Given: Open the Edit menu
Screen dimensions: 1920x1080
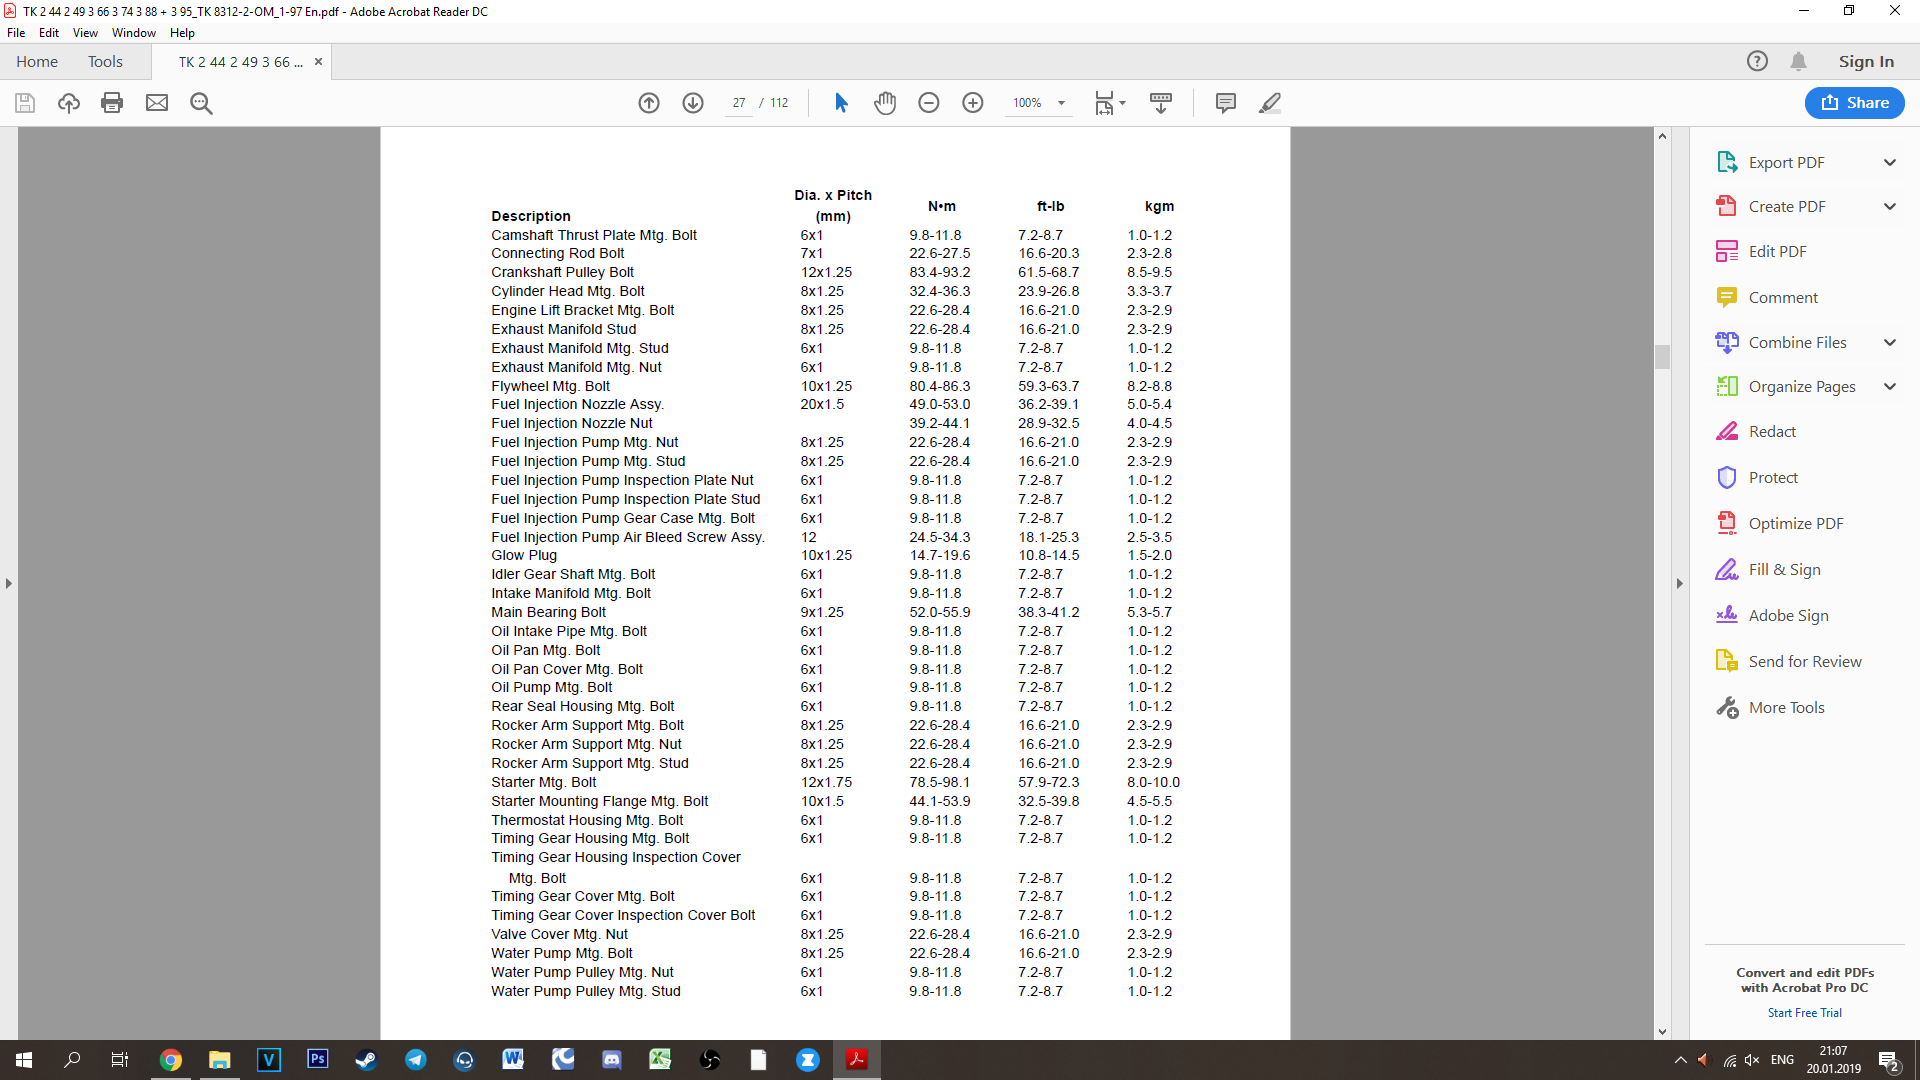Looking at the screenshot, I should pos(49,33).
